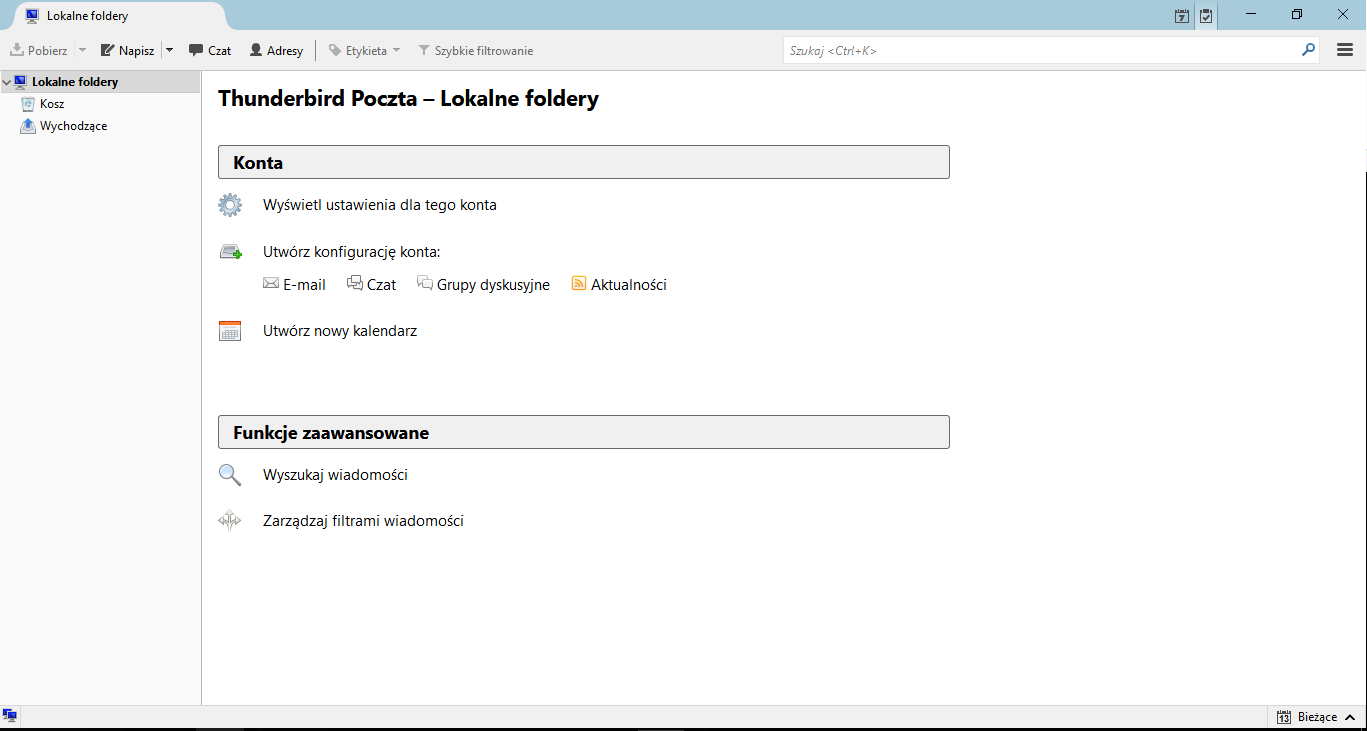Click the Pobierz download messages button
The image size is (1367, 731).
click(39, 50)
